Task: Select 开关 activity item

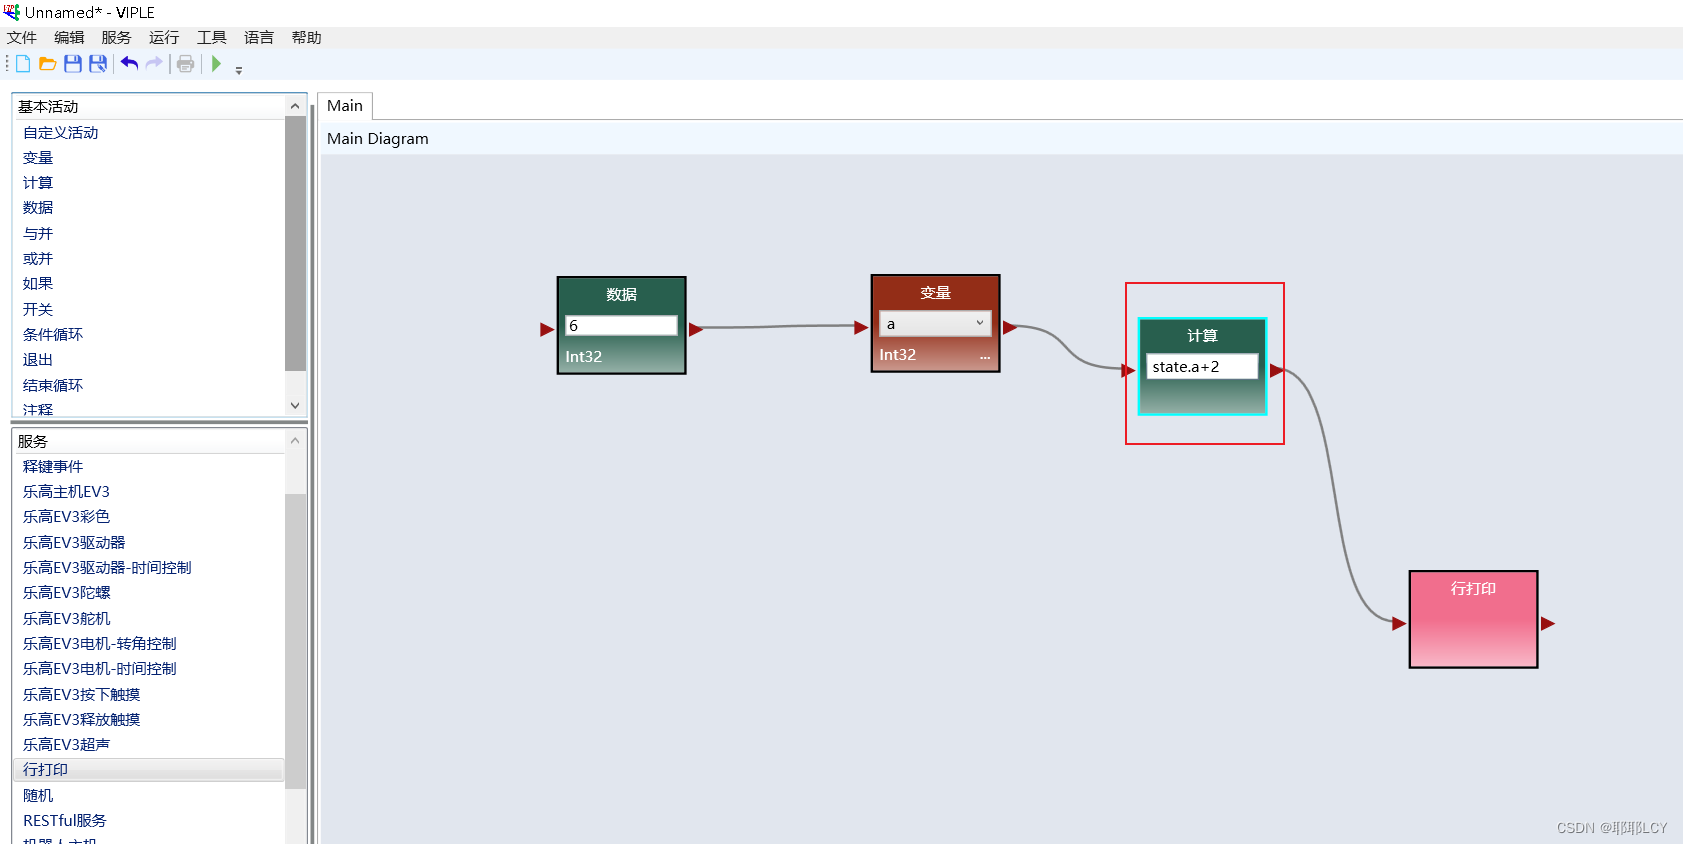Action: click(38, 310)
